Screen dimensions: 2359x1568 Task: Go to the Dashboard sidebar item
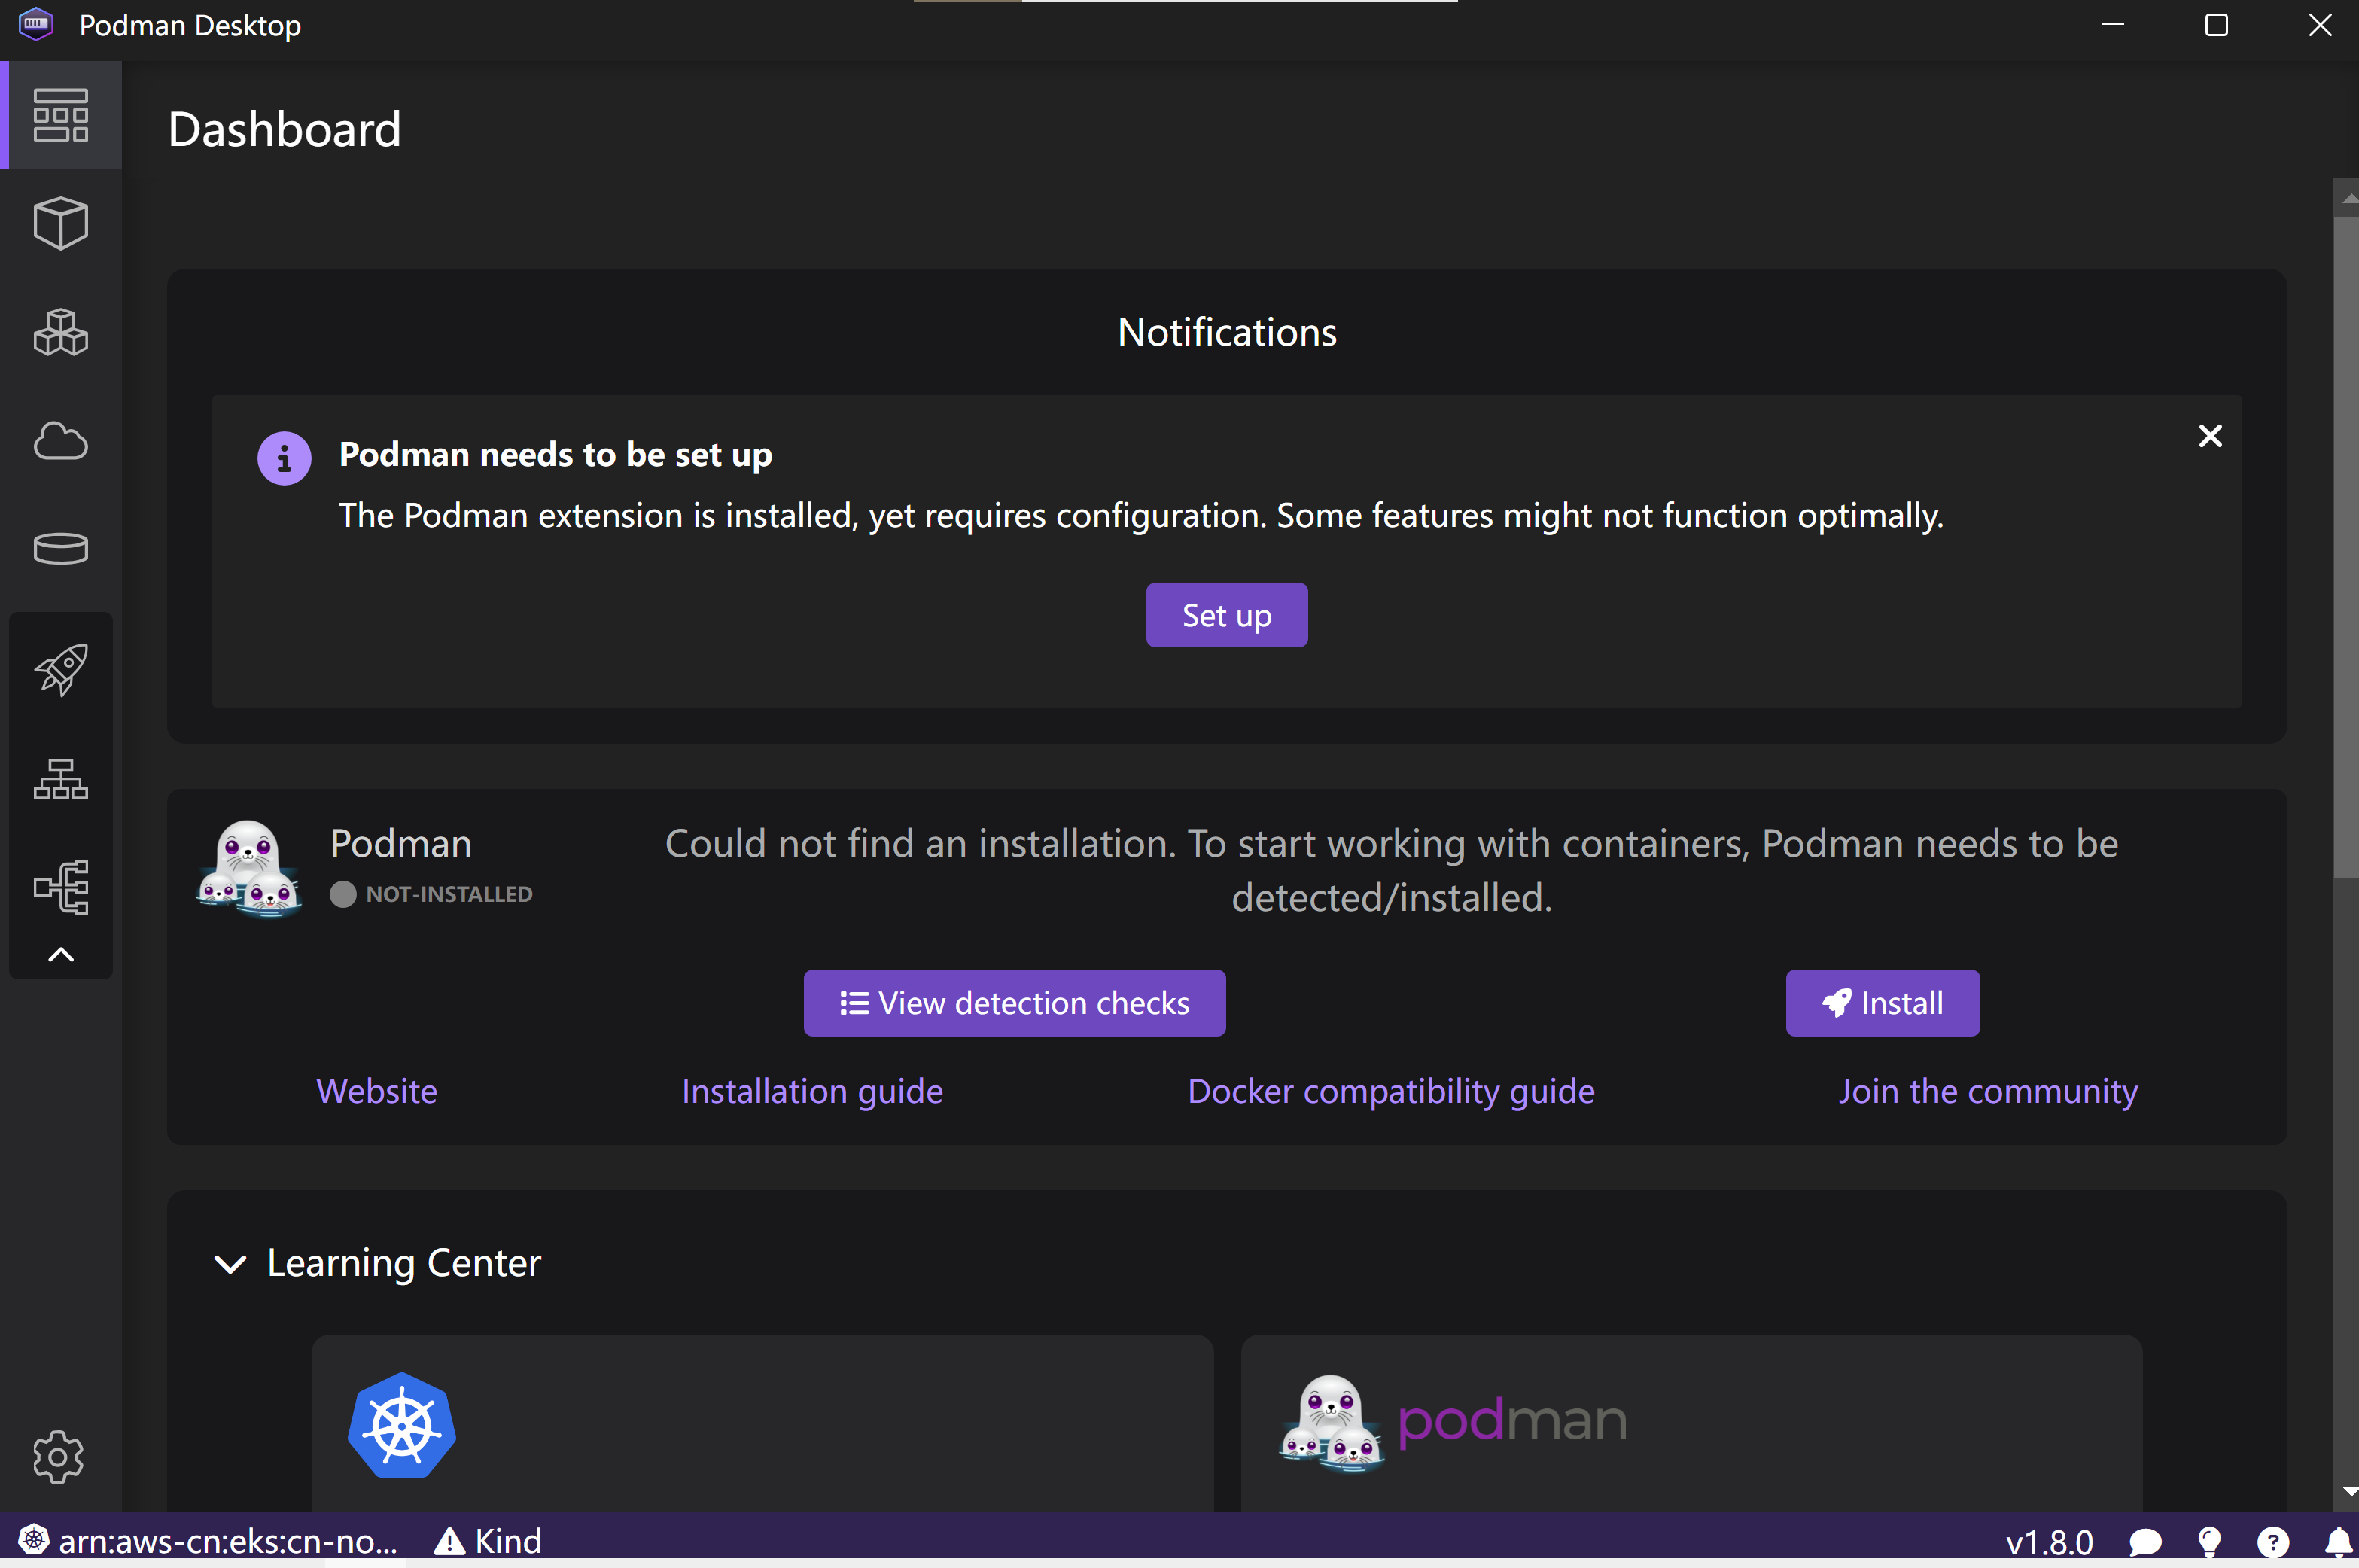(60, 115)
